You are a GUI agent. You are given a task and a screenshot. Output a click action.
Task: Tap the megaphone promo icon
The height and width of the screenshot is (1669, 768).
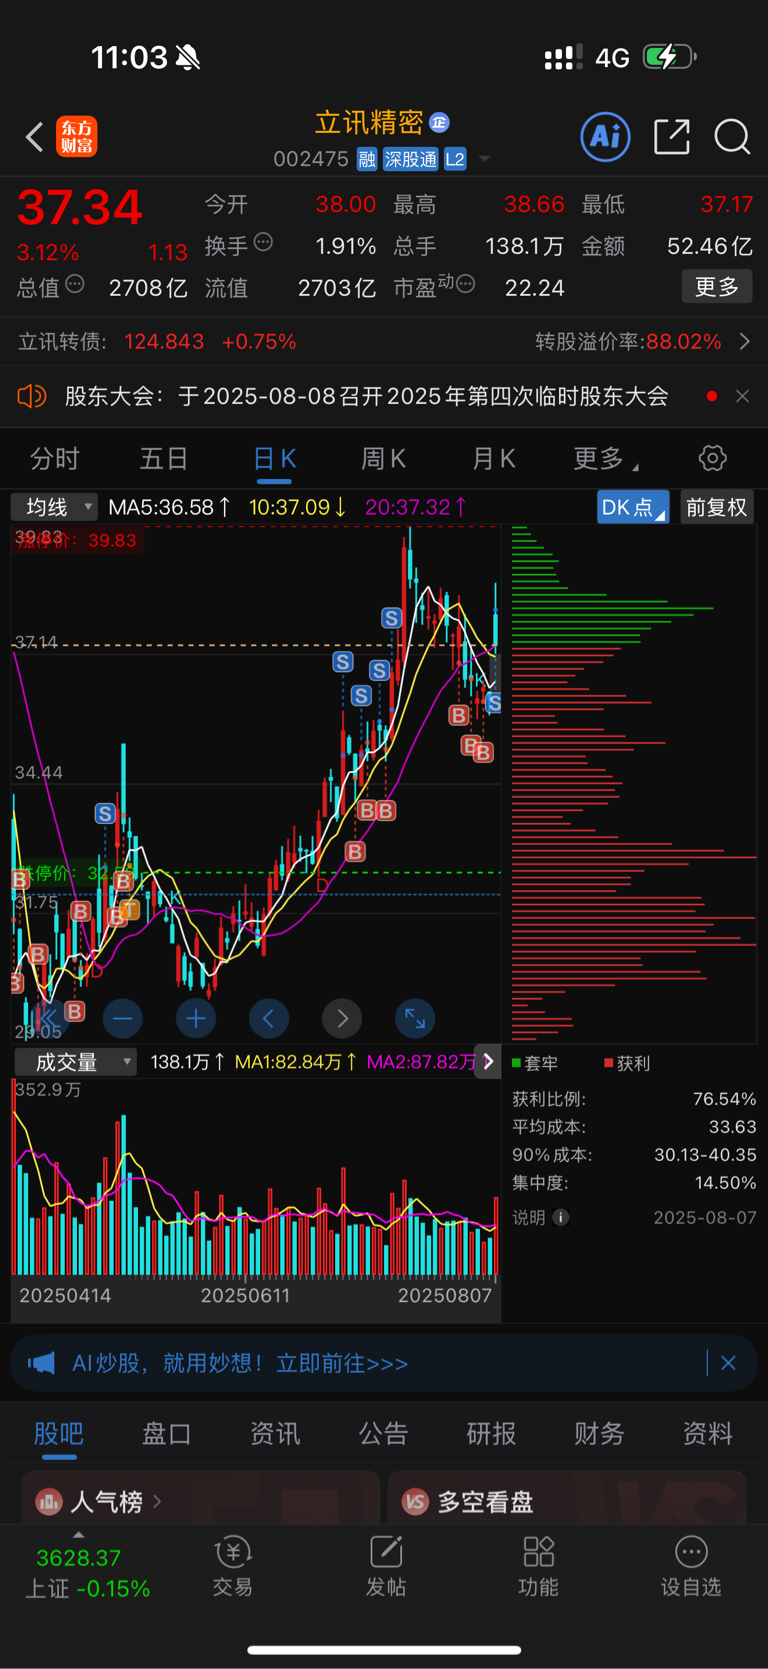41,1364
